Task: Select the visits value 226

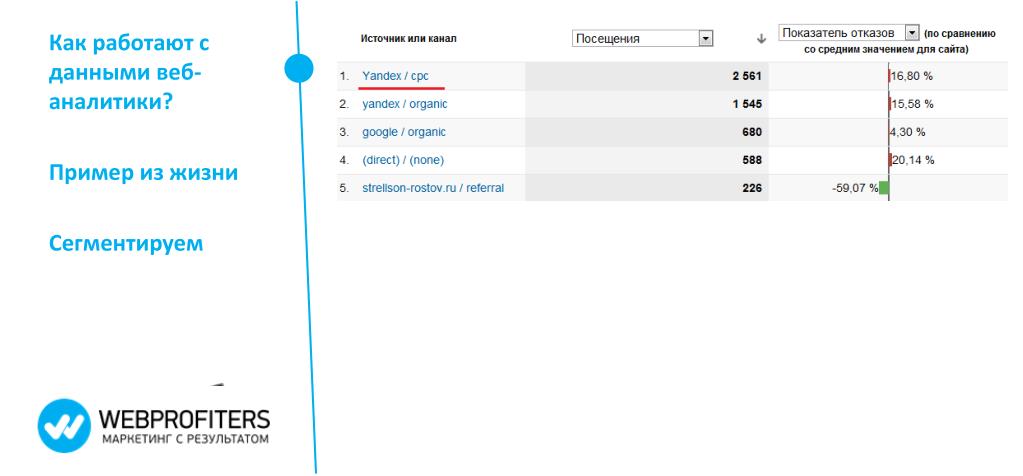Action: [x=752, y=188]
